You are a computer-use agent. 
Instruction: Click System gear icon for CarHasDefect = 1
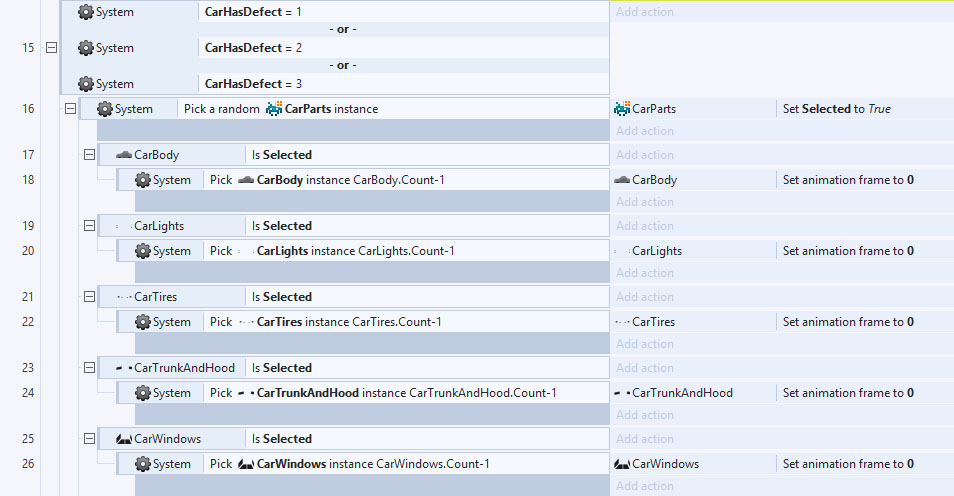pos(86,12)
